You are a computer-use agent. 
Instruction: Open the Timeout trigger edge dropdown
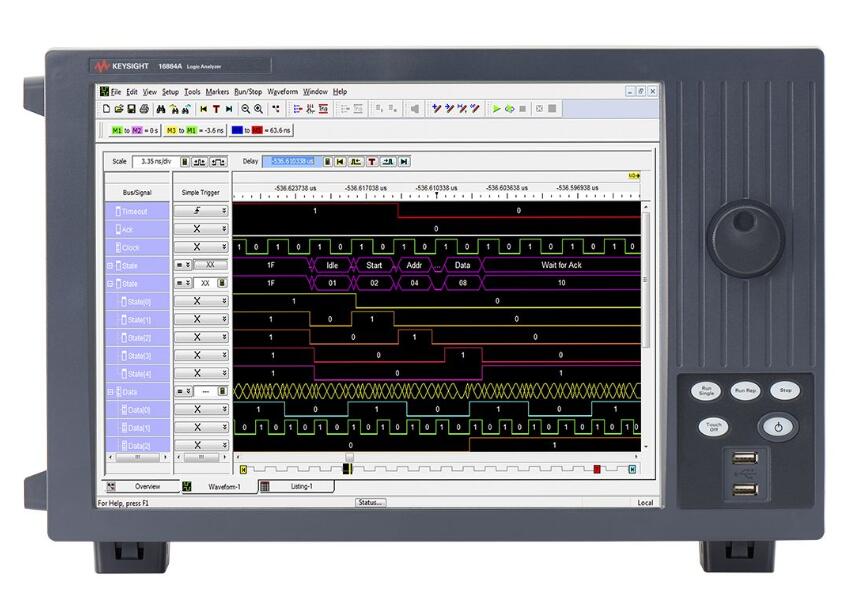pos(224,211)
